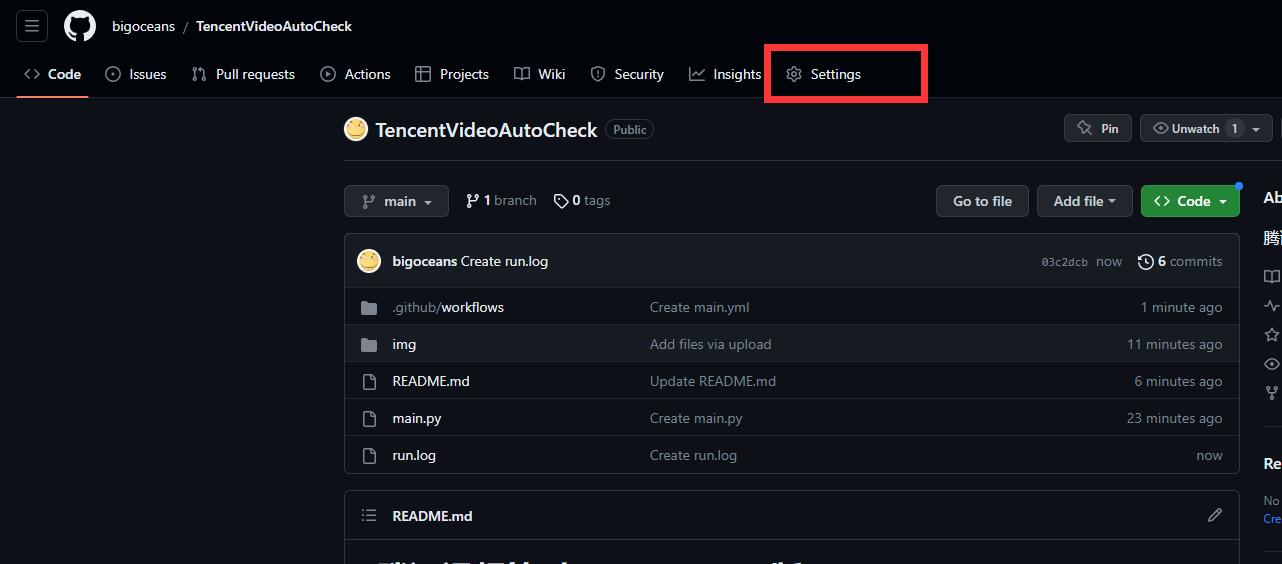Open the Insights tab
The image size is (1282, 564).
725,74
